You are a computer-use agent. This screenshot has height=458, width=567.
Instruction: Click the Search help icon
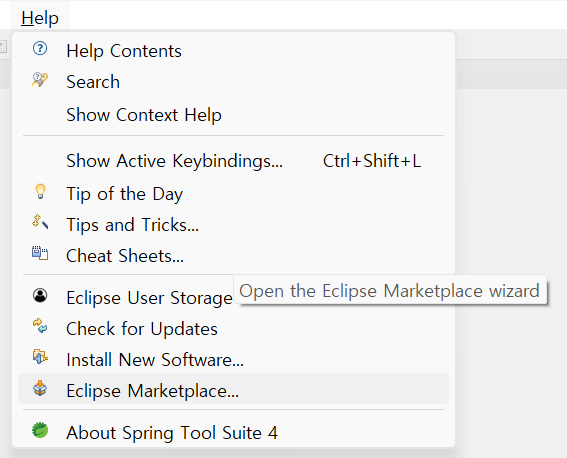(x=40, y=80)
